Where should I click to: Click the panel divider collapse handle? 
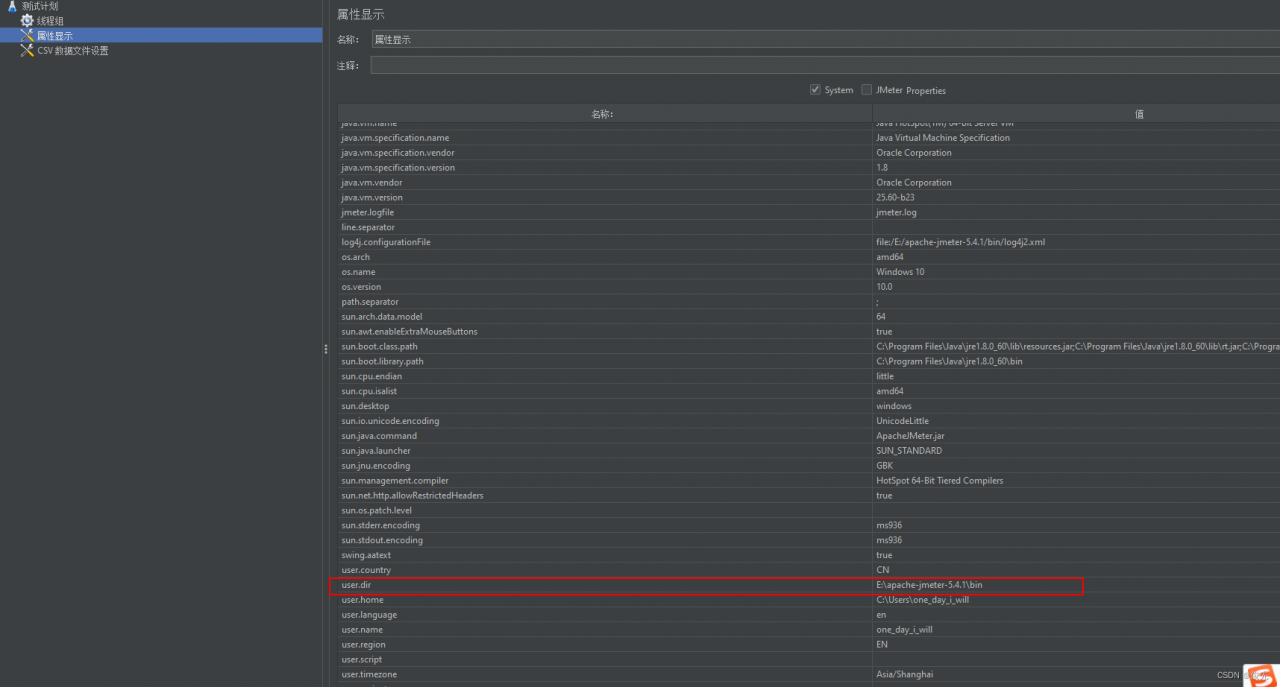[325, 349]
